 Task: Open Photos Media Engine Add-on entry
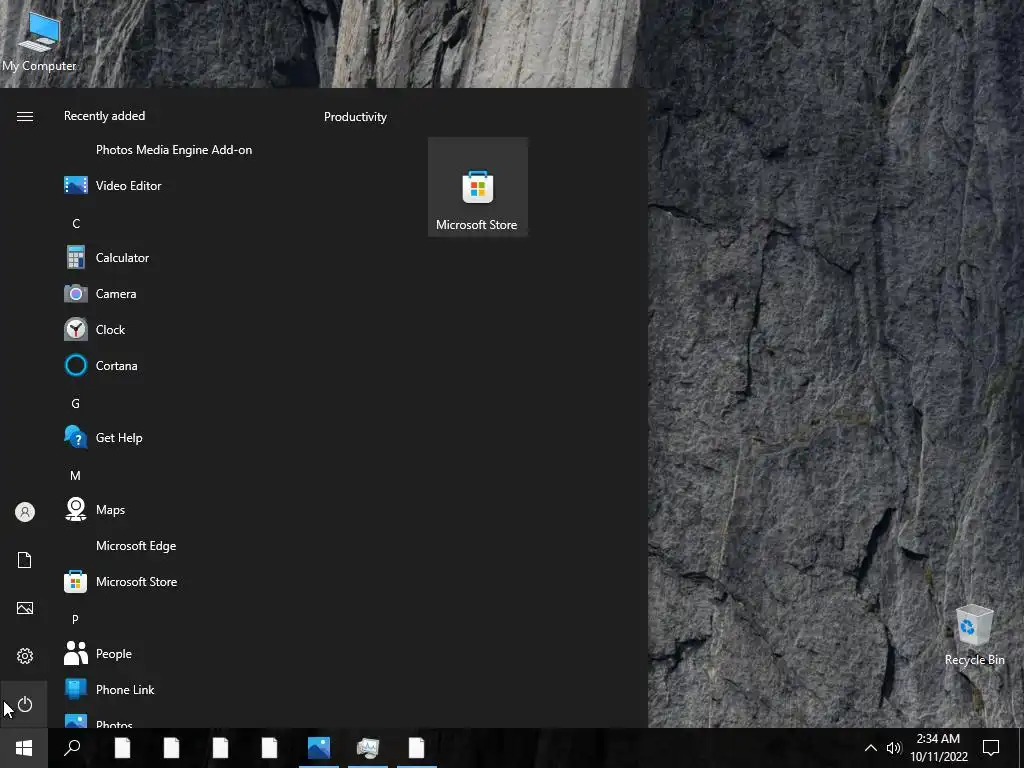(176, 150)
